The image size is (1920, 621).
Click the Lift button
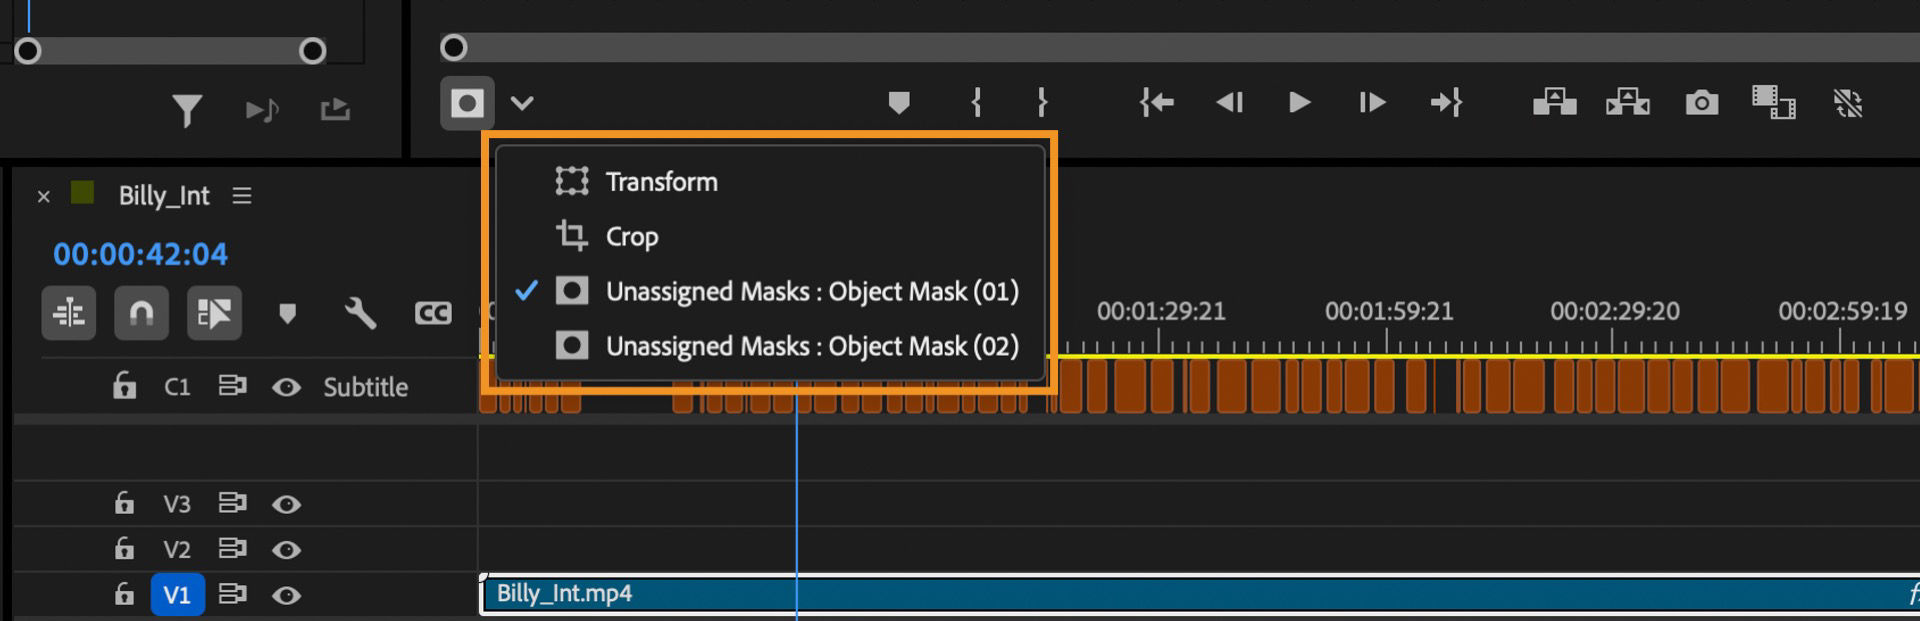pos(1555,102)
